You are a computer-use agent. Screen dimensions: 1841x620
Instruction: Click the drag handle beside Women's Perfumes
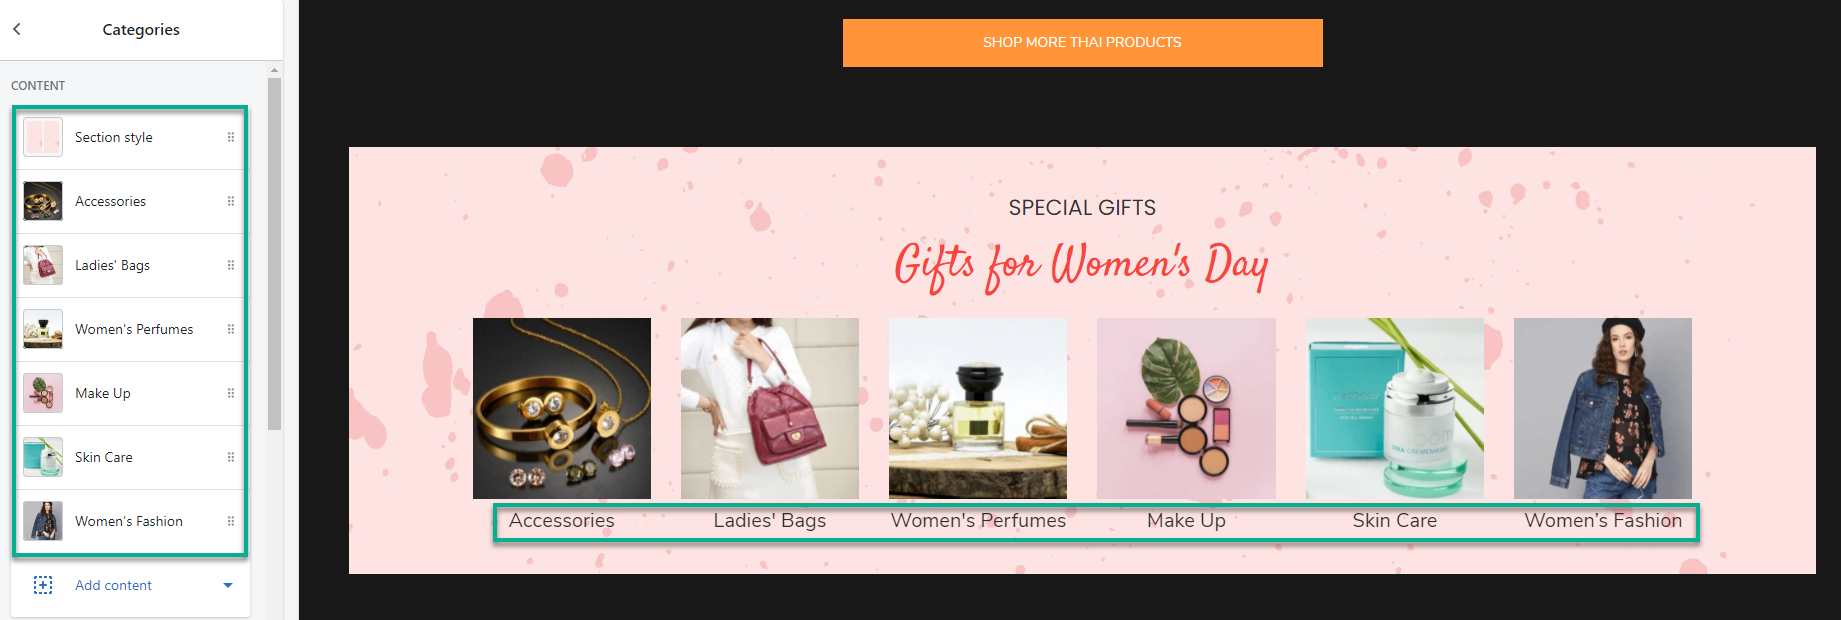pyautogui.click(x=231, y=329)
